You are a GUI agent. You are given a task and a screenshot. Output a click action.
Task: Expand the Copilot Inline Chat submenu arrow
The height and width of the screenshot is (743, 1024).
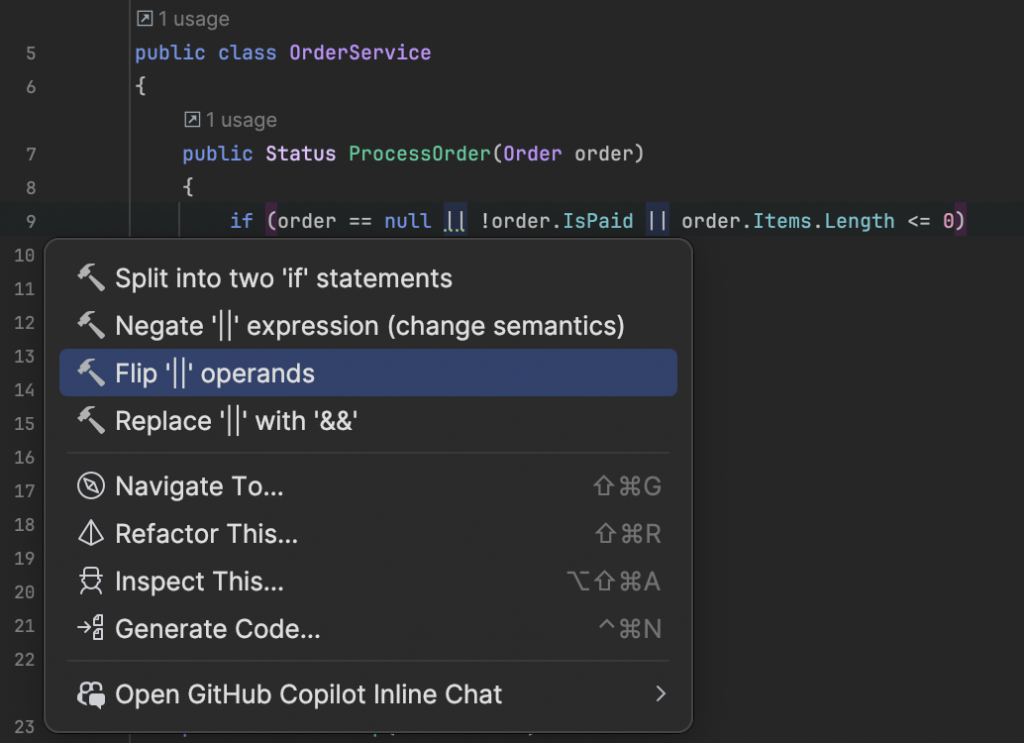pyautogui.click(x=660, y=694)
